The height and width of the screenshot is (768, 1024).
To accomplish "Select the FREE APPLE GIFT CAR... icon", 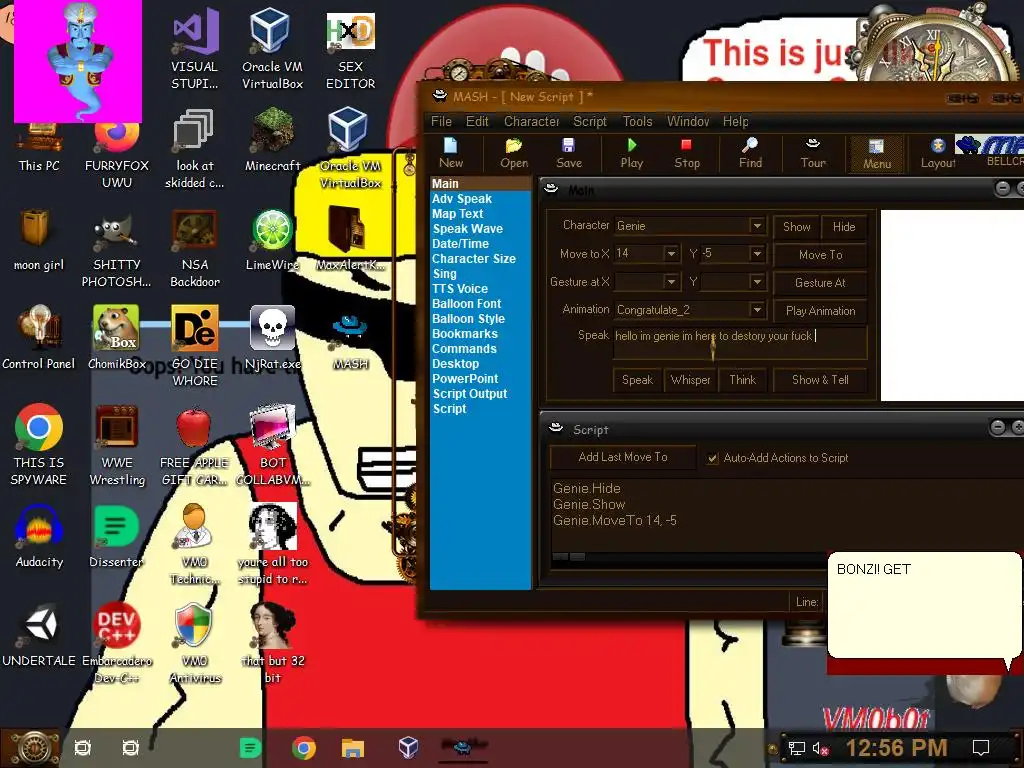I will 194,445.
